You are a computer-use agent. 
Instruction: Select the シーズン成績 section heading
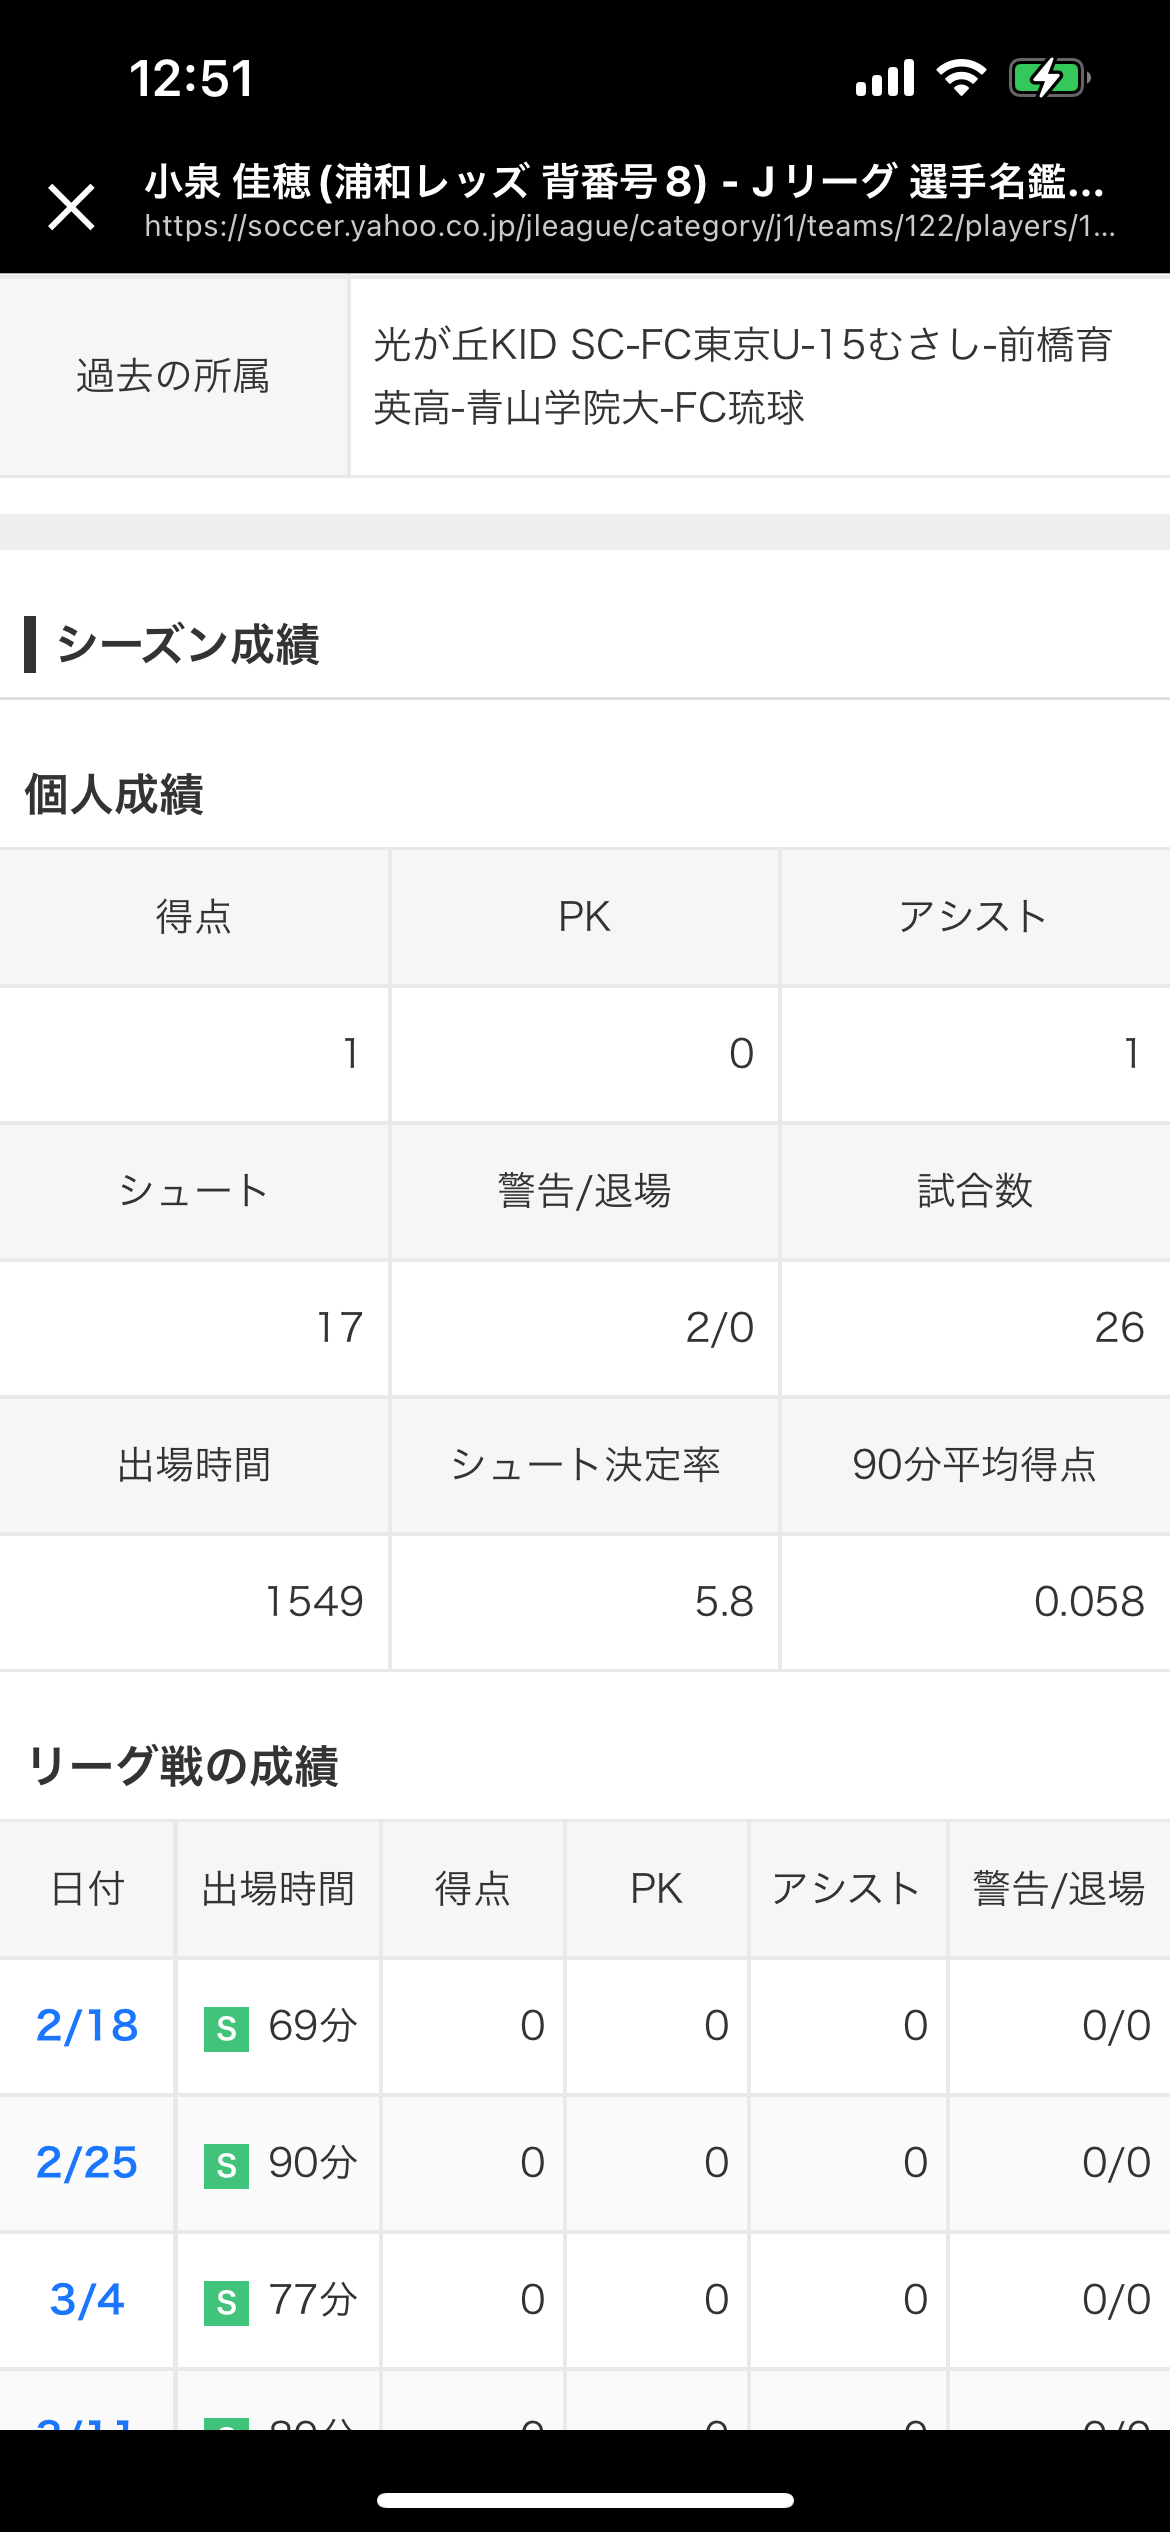coord(188,645)
